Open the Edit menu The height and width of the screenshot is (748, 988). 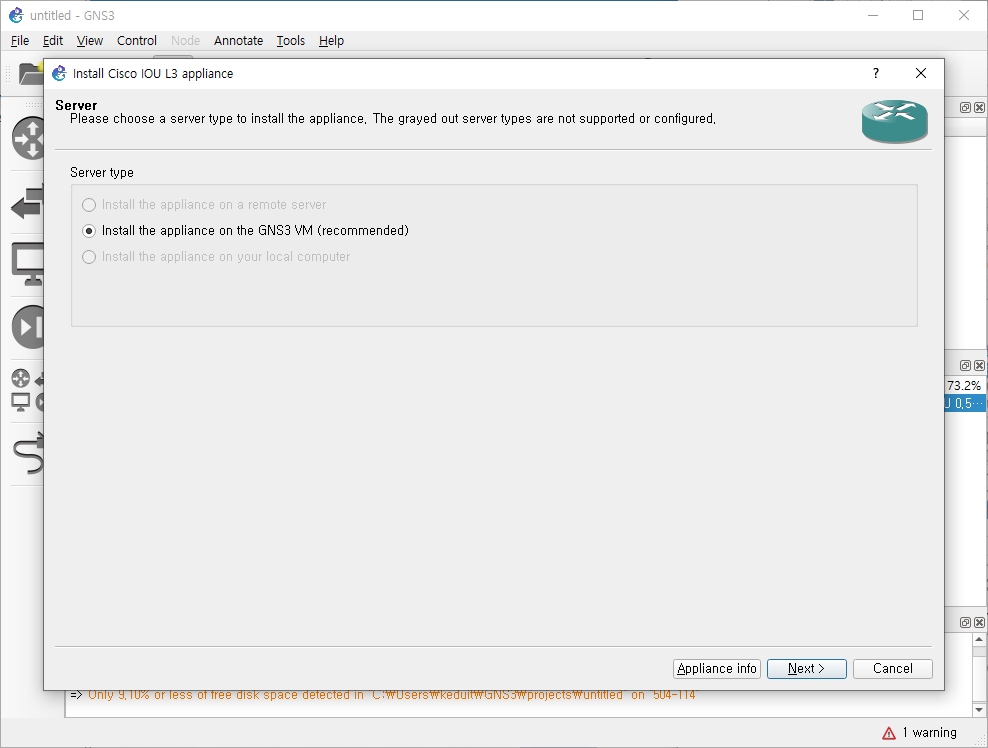click(52, 40)
